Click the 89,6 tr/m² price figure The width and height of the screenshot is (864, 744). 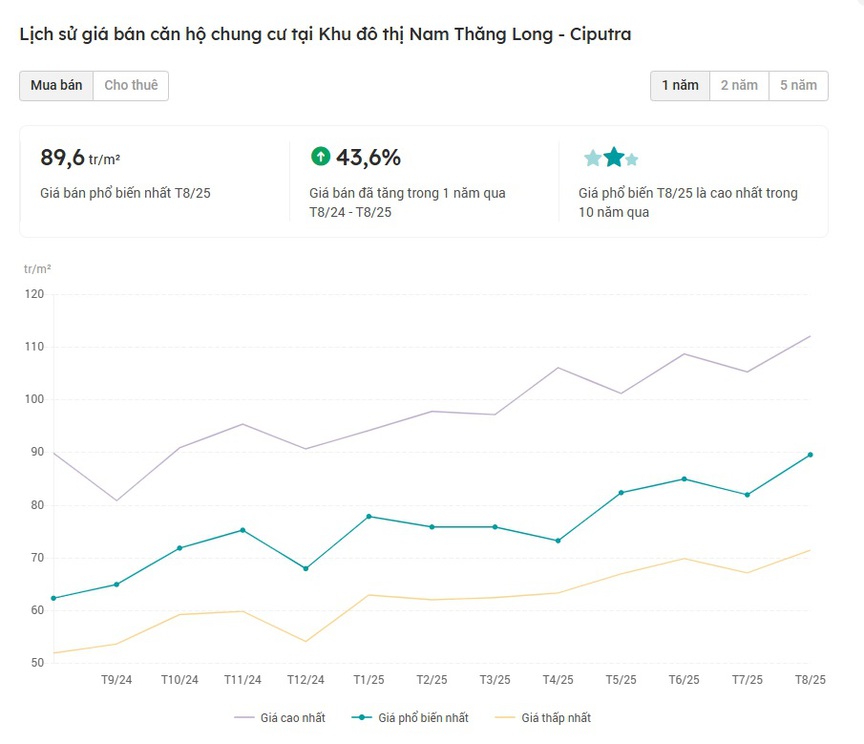point(80,158)
